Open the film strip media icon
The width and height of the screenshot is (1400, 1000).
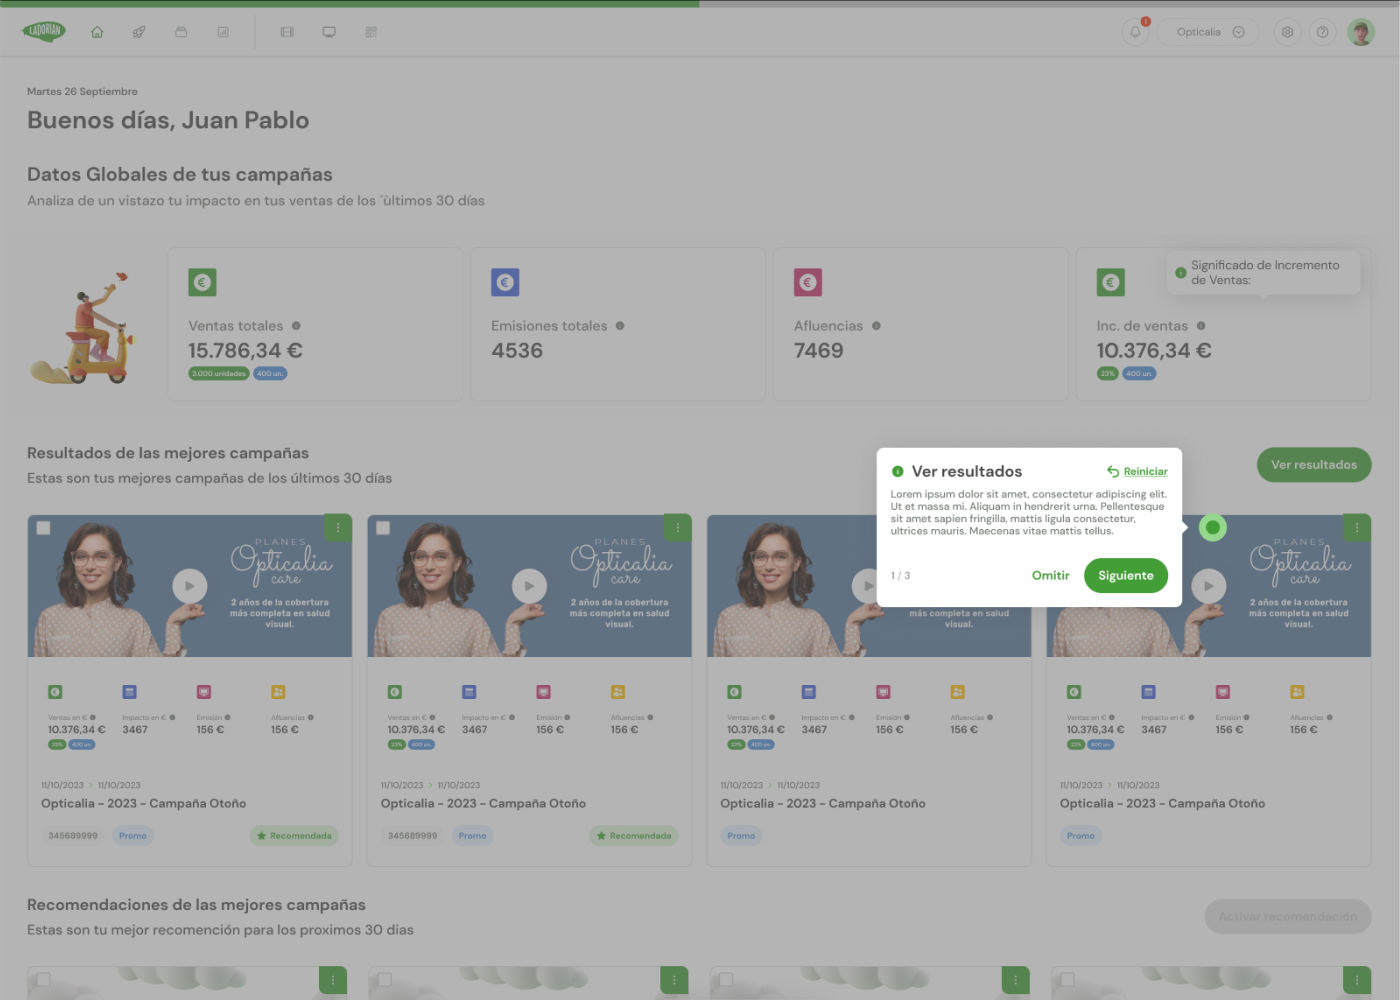coord(287,32)
